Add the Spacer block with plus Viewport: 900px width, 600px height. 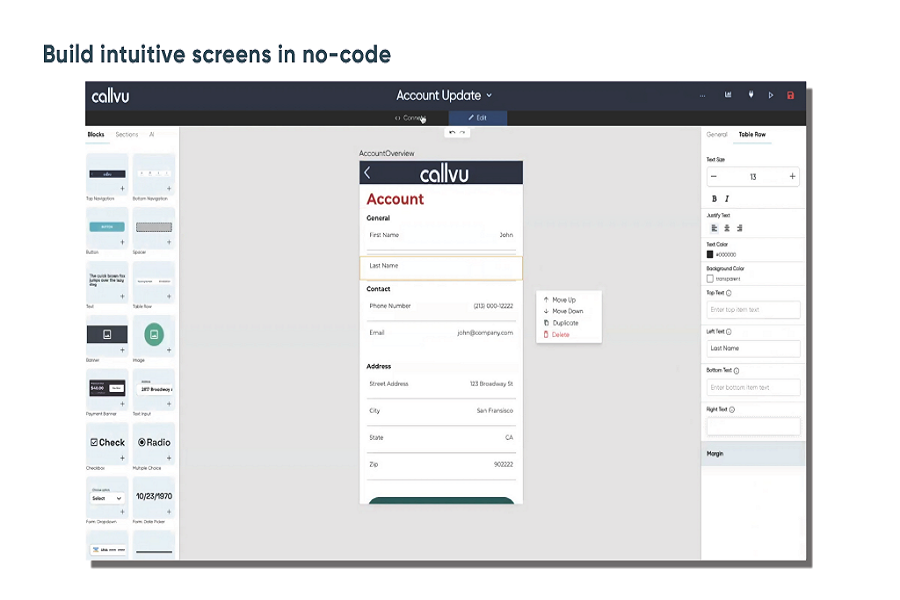click(169, 242)
